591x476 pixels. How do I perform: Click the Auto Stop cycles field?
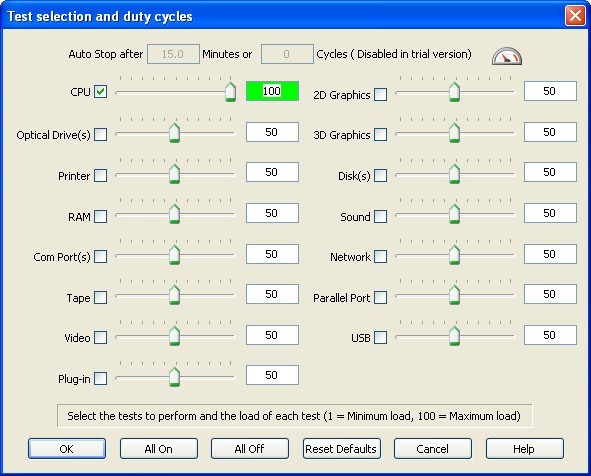coord(287,54)
